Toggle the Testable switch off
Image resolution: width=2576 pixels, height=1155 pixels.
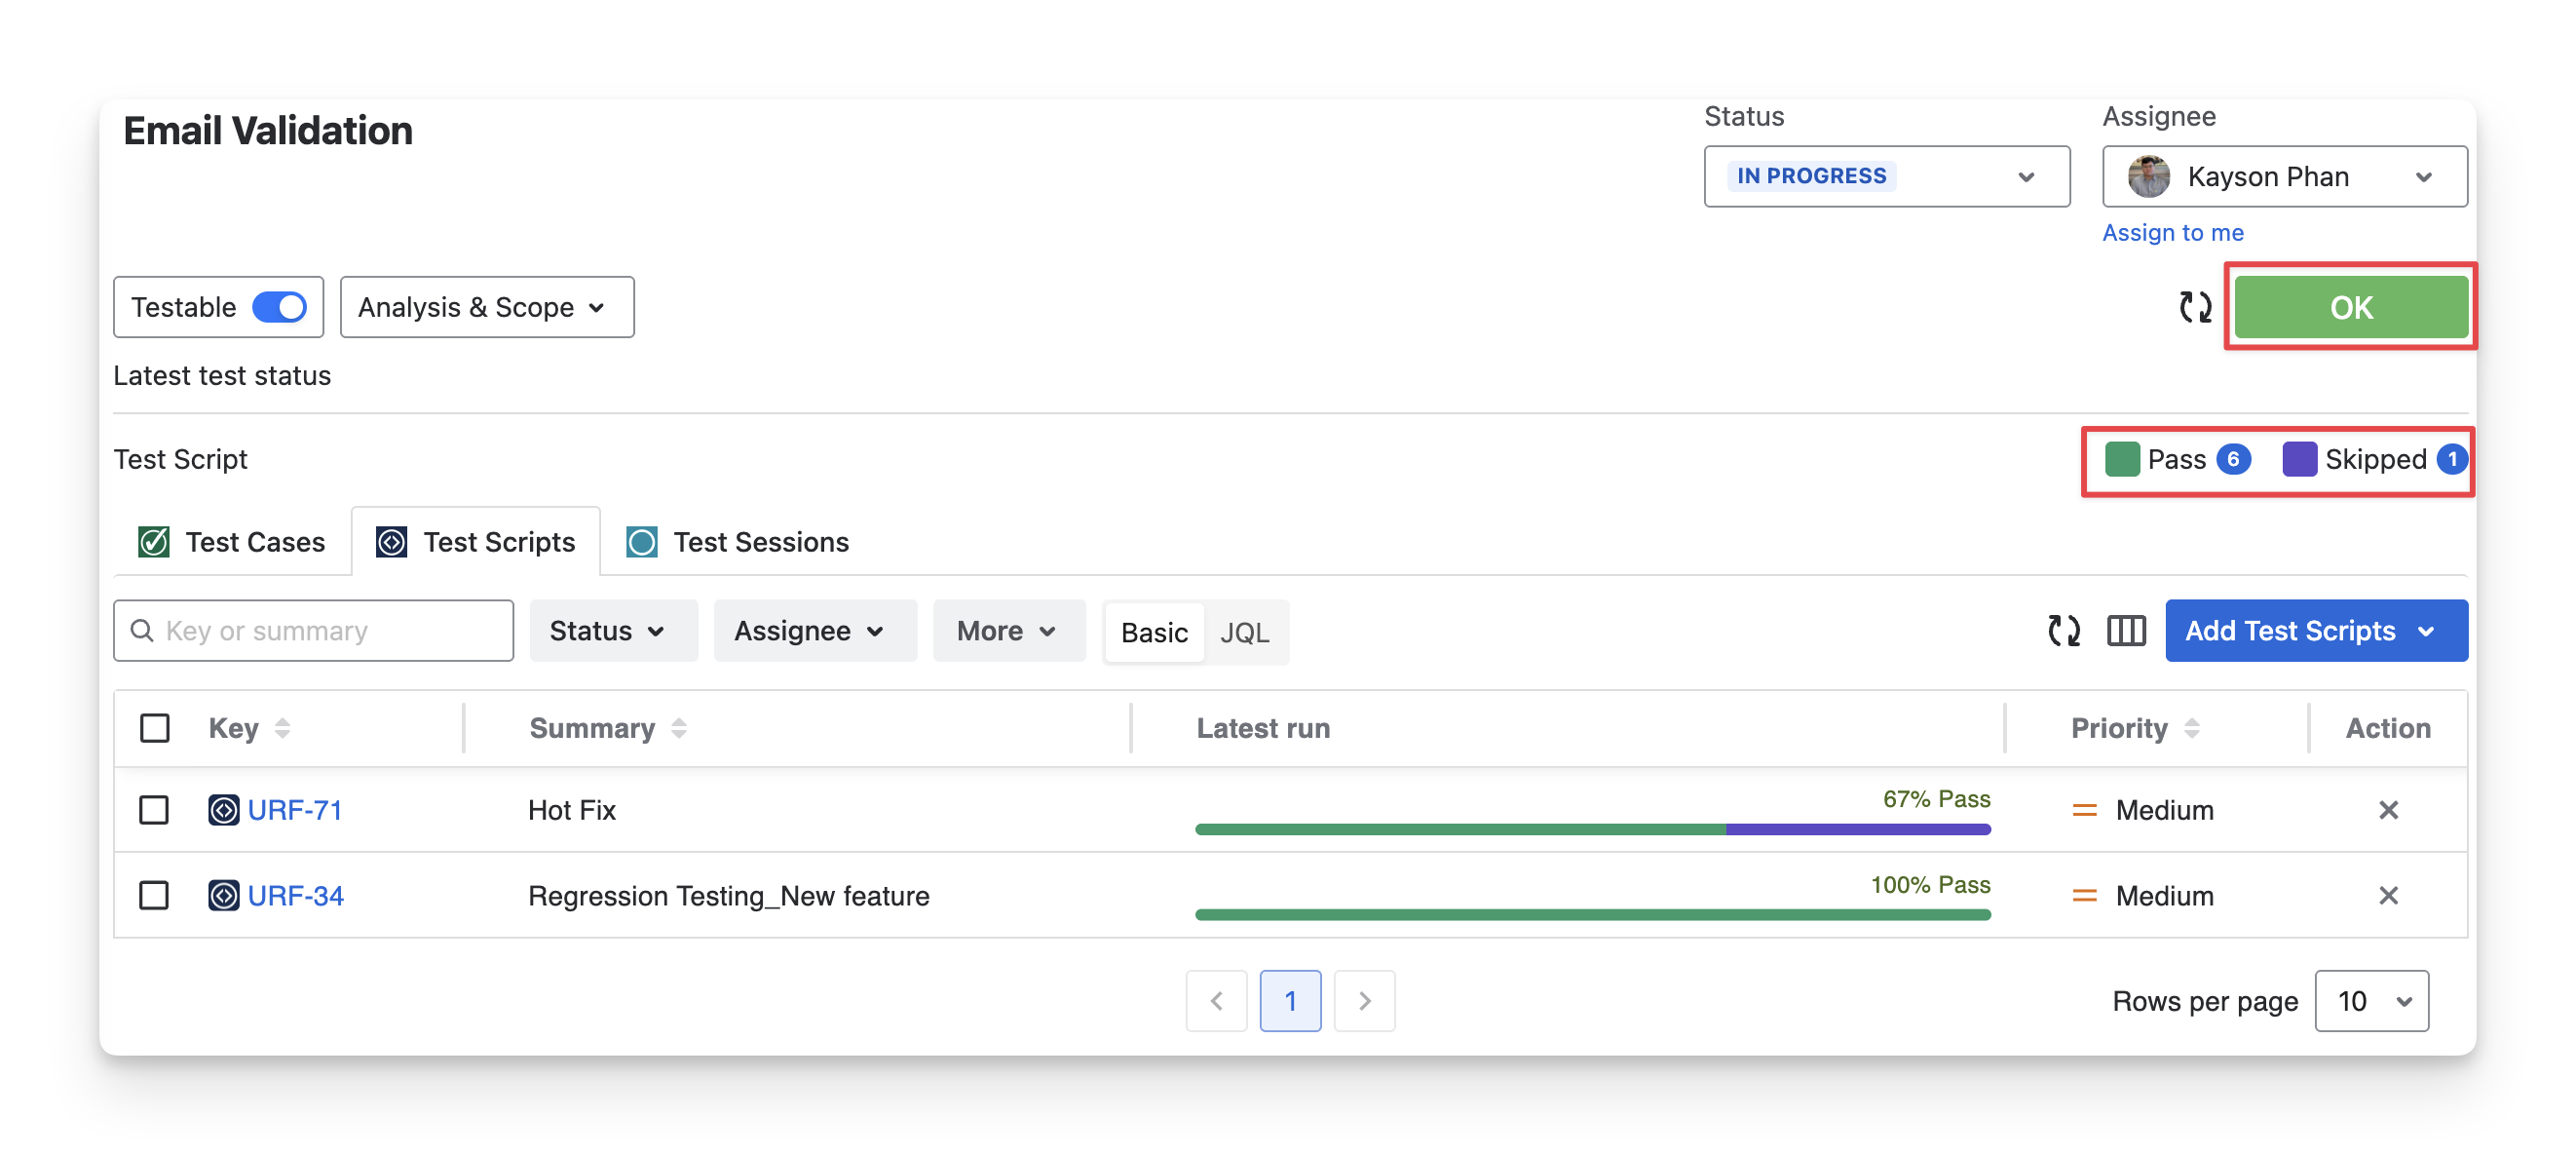click(279, 307)
